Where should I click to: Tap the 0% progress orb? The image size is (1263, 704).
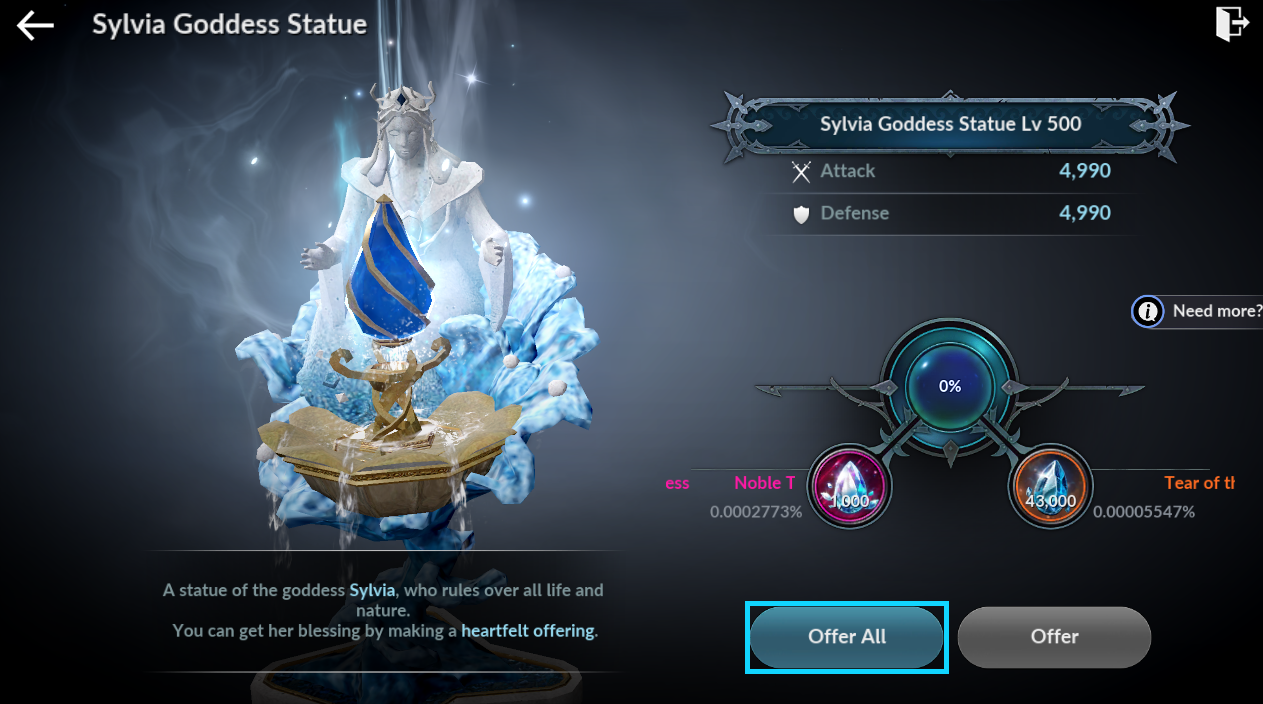[x=949, y=386]
